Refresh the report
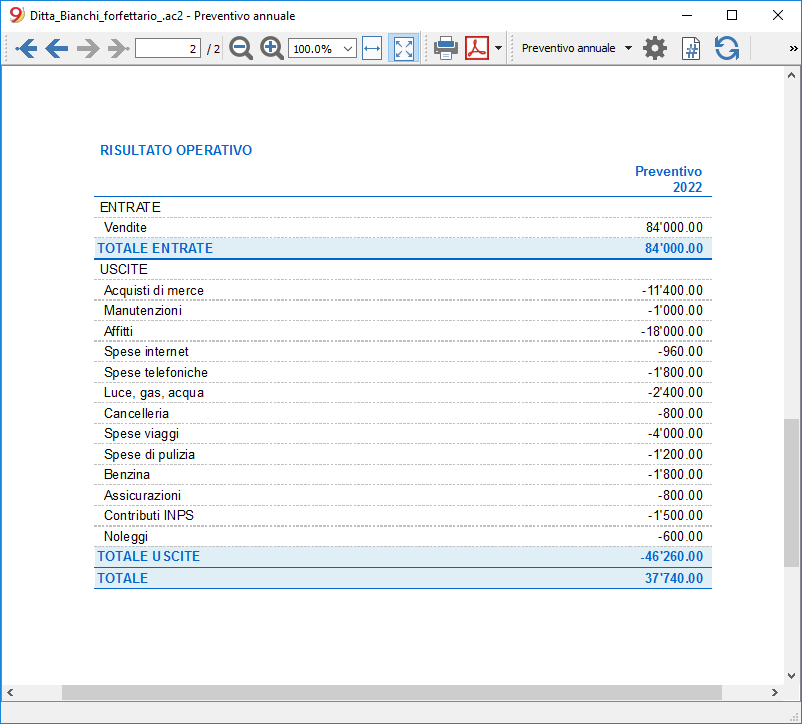 pyautogui.click(x=727, y=49)
